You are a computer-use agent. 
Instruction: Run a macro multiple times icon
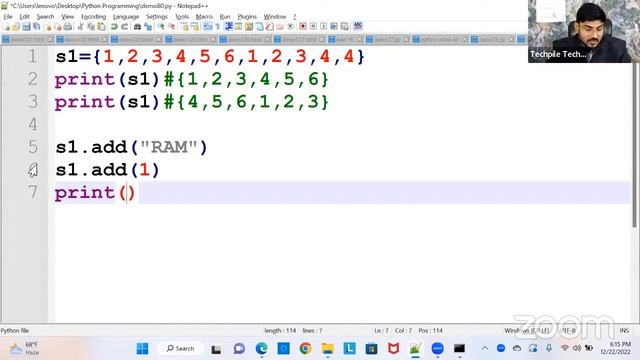coord(334,27)
